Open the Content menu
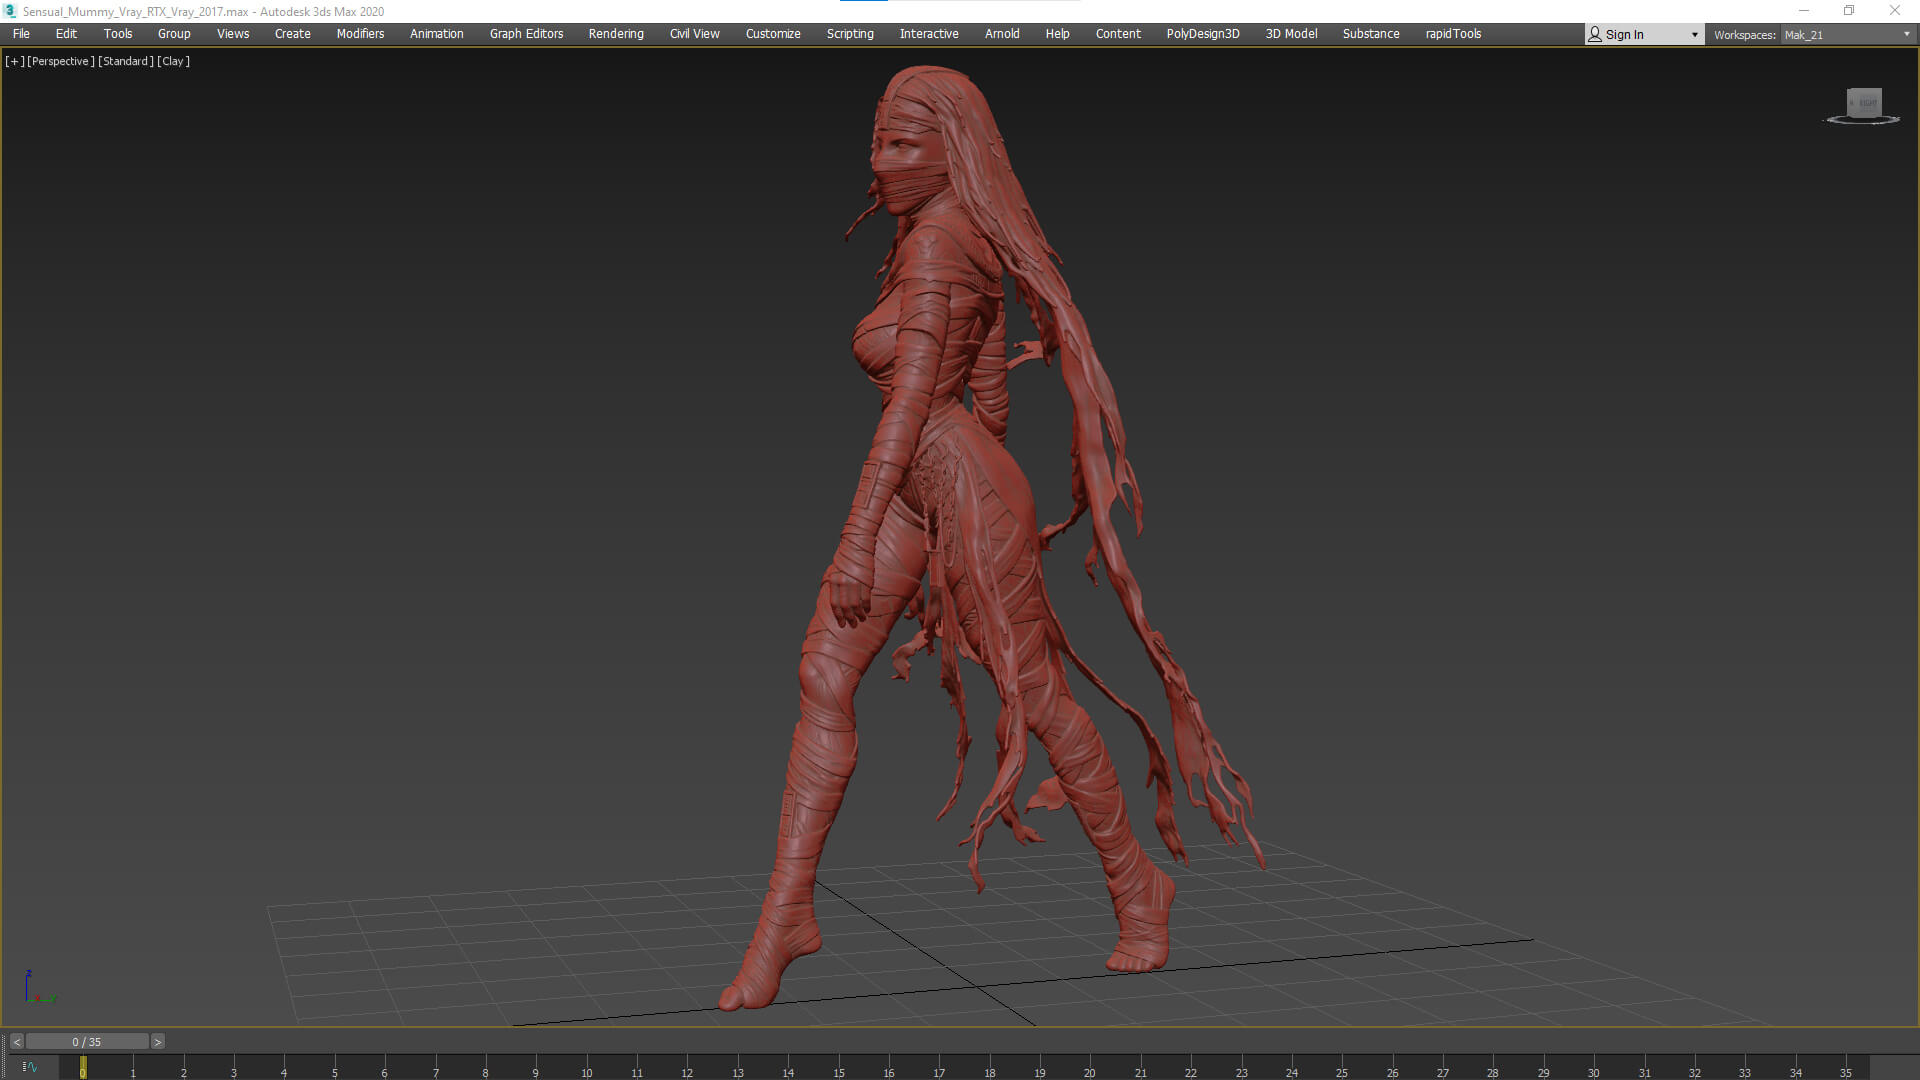This screenshot has height=1080, width=1920. click(x=1118, y=33)
